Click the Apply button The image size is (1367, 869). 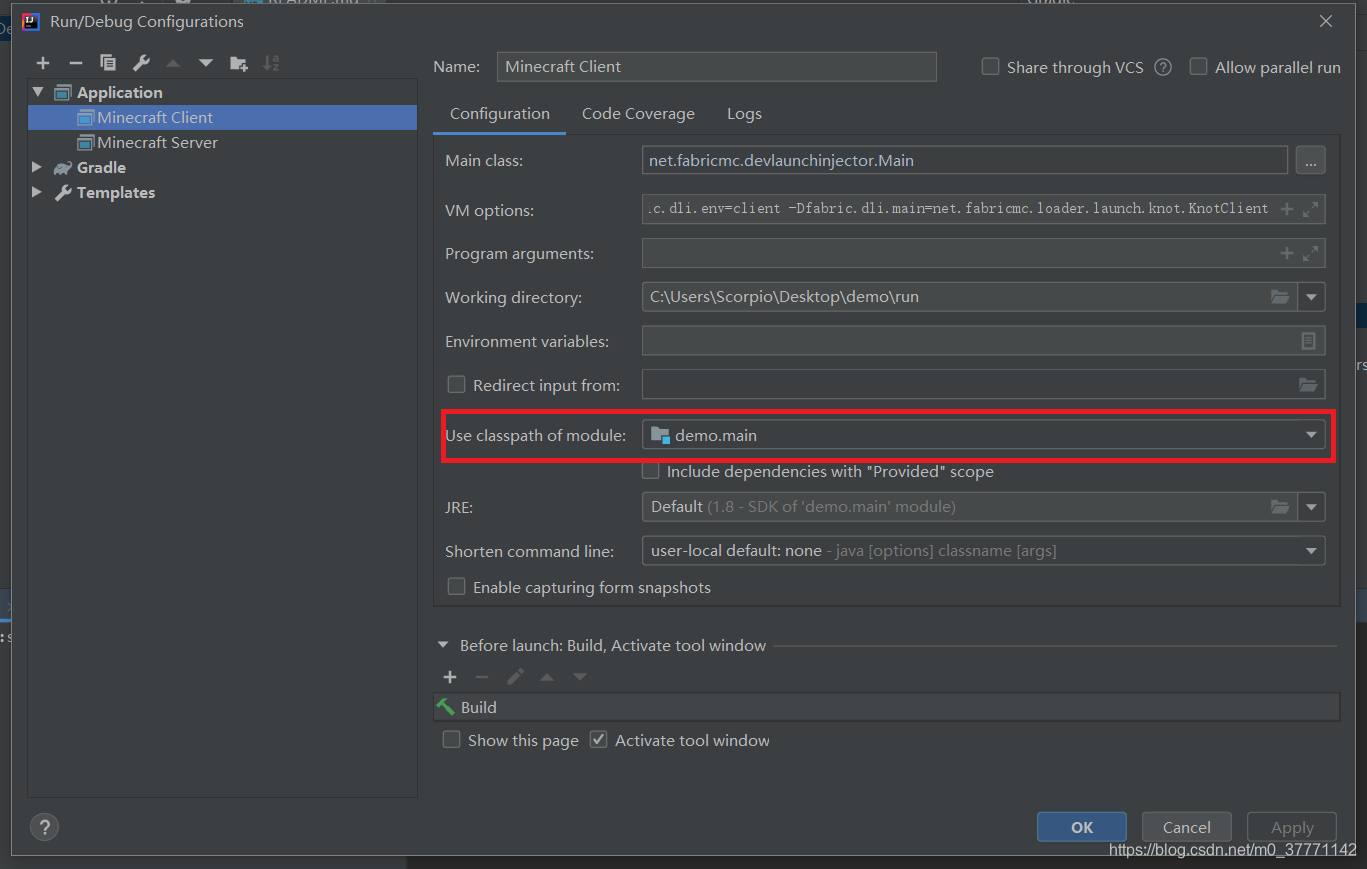[1292, 827]
